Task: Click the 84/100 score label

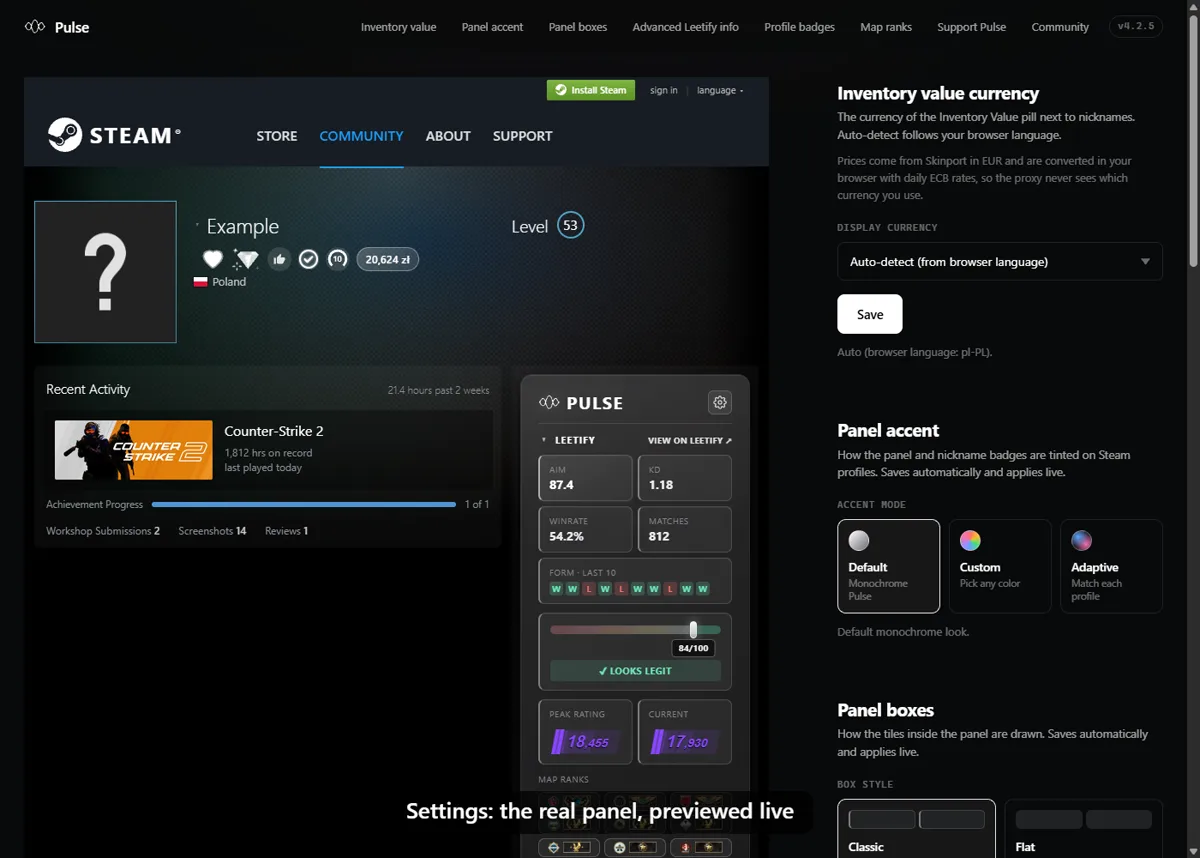Action: [693, 648]
